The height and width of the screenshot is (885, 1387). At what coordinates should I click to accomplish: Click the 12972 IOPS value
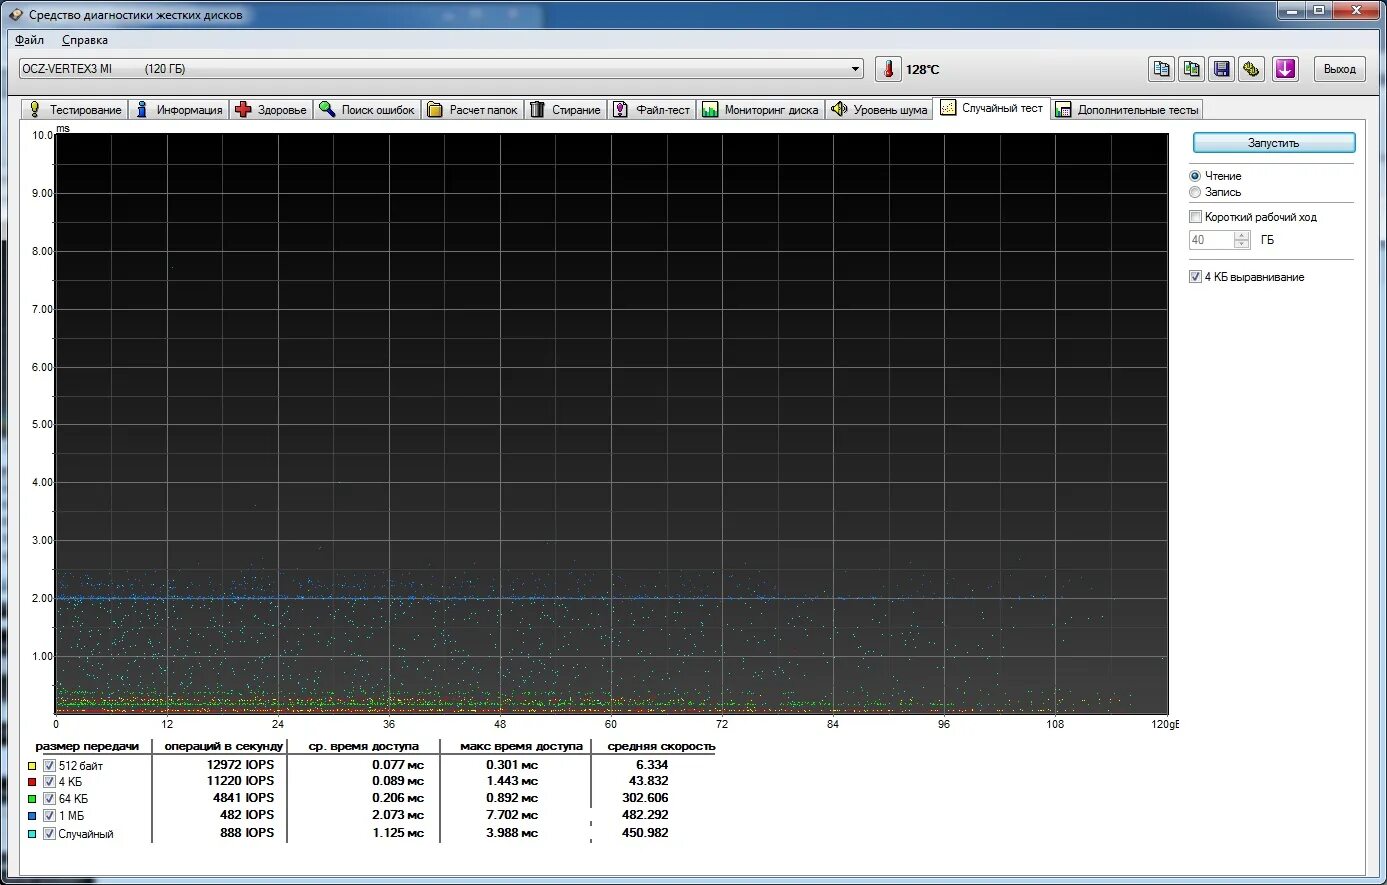coord(240,765)
